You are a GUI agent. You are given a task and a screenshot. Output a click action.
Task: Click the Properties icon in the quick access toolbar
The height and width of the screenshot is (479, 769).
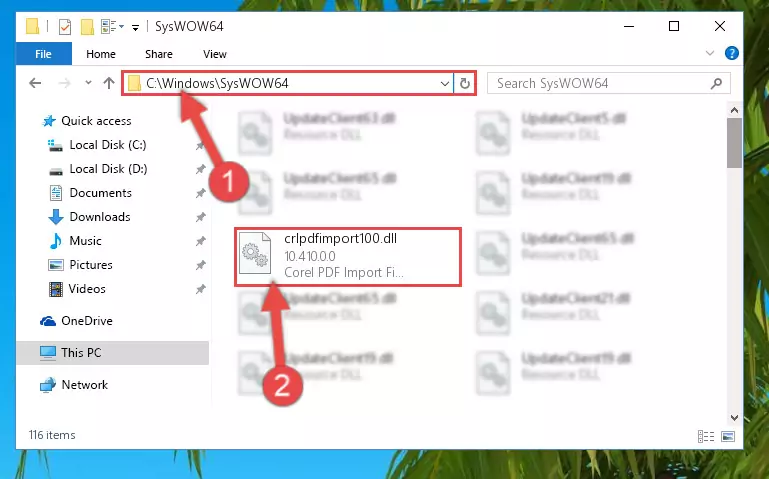click(x=65, y=26)
